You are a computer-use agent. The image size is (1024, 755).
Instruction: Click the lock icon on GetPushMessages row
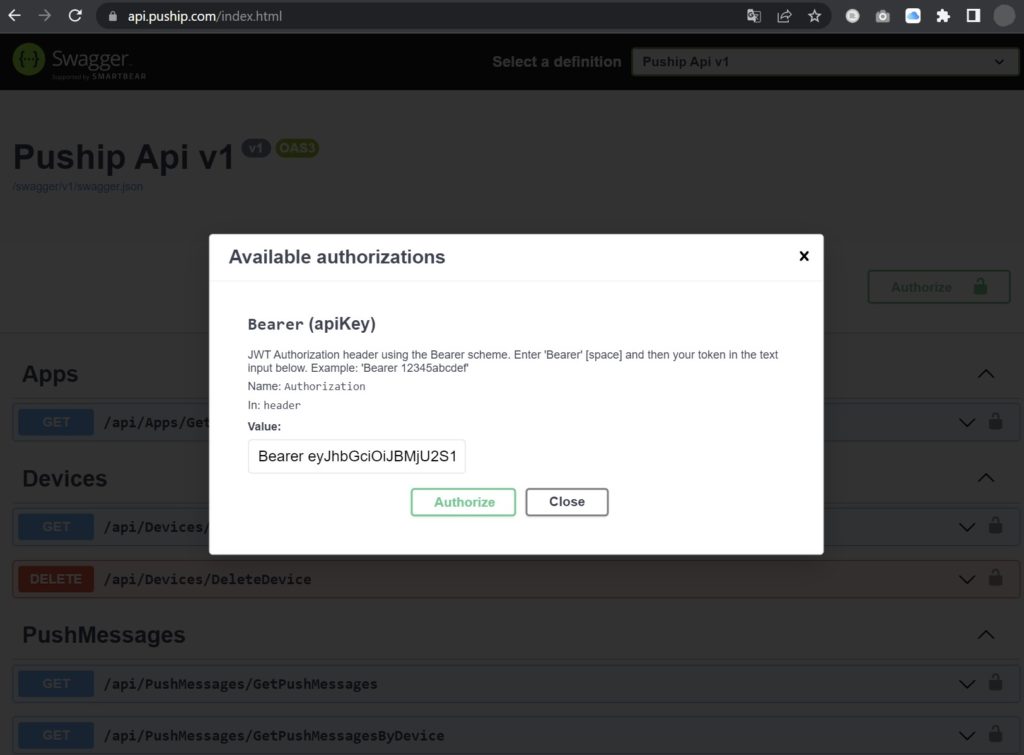point(995,682)
